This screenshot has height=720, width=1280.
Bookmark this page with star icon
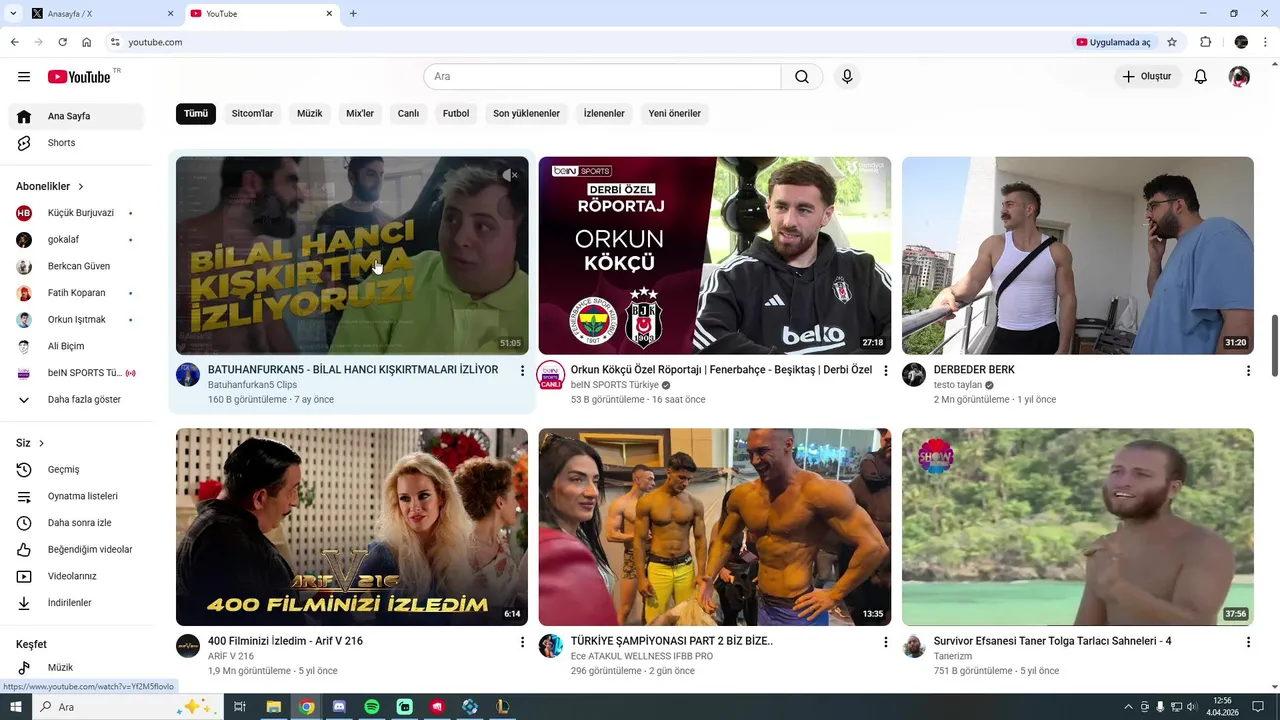coord(1172,42)
